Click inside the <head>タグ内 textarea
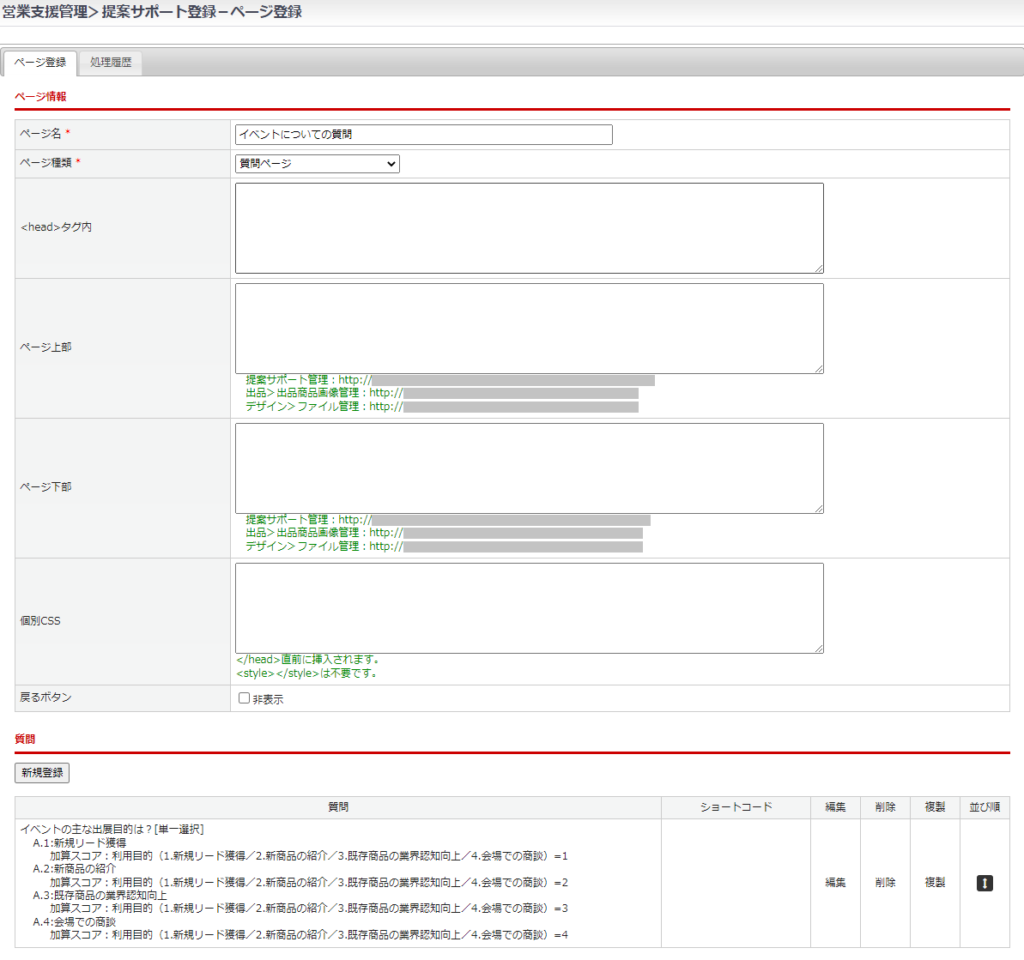 (x=529, y=228)
